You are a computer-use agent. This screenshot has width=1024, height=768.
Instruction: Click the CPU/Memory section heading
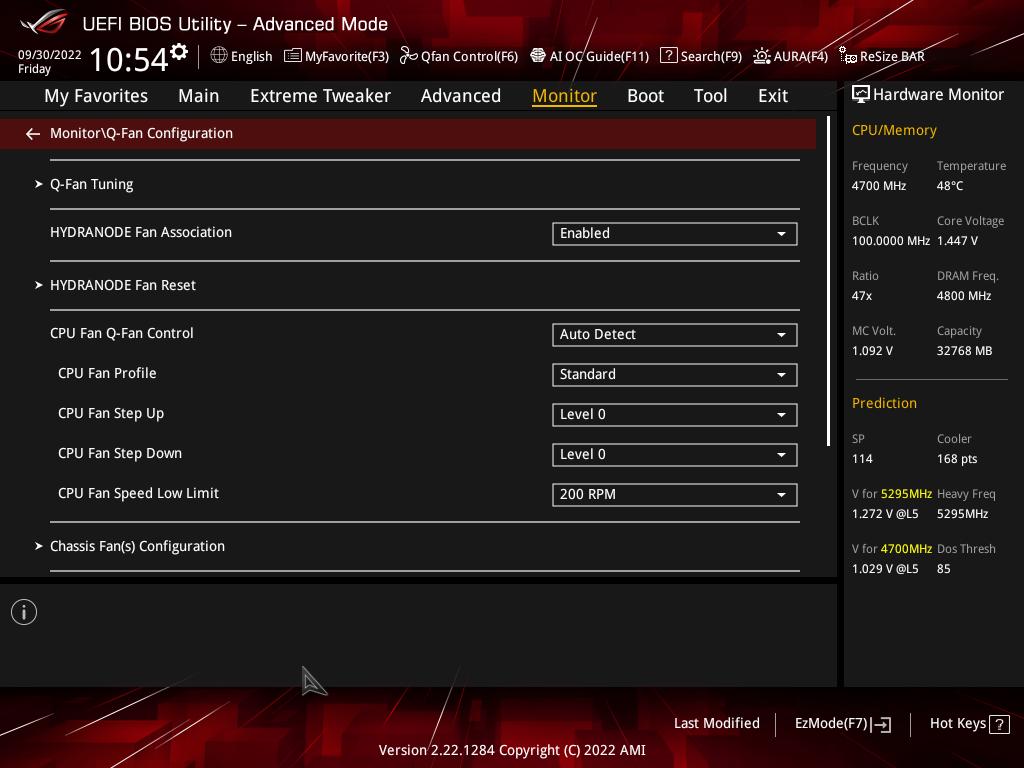(894, 131)
